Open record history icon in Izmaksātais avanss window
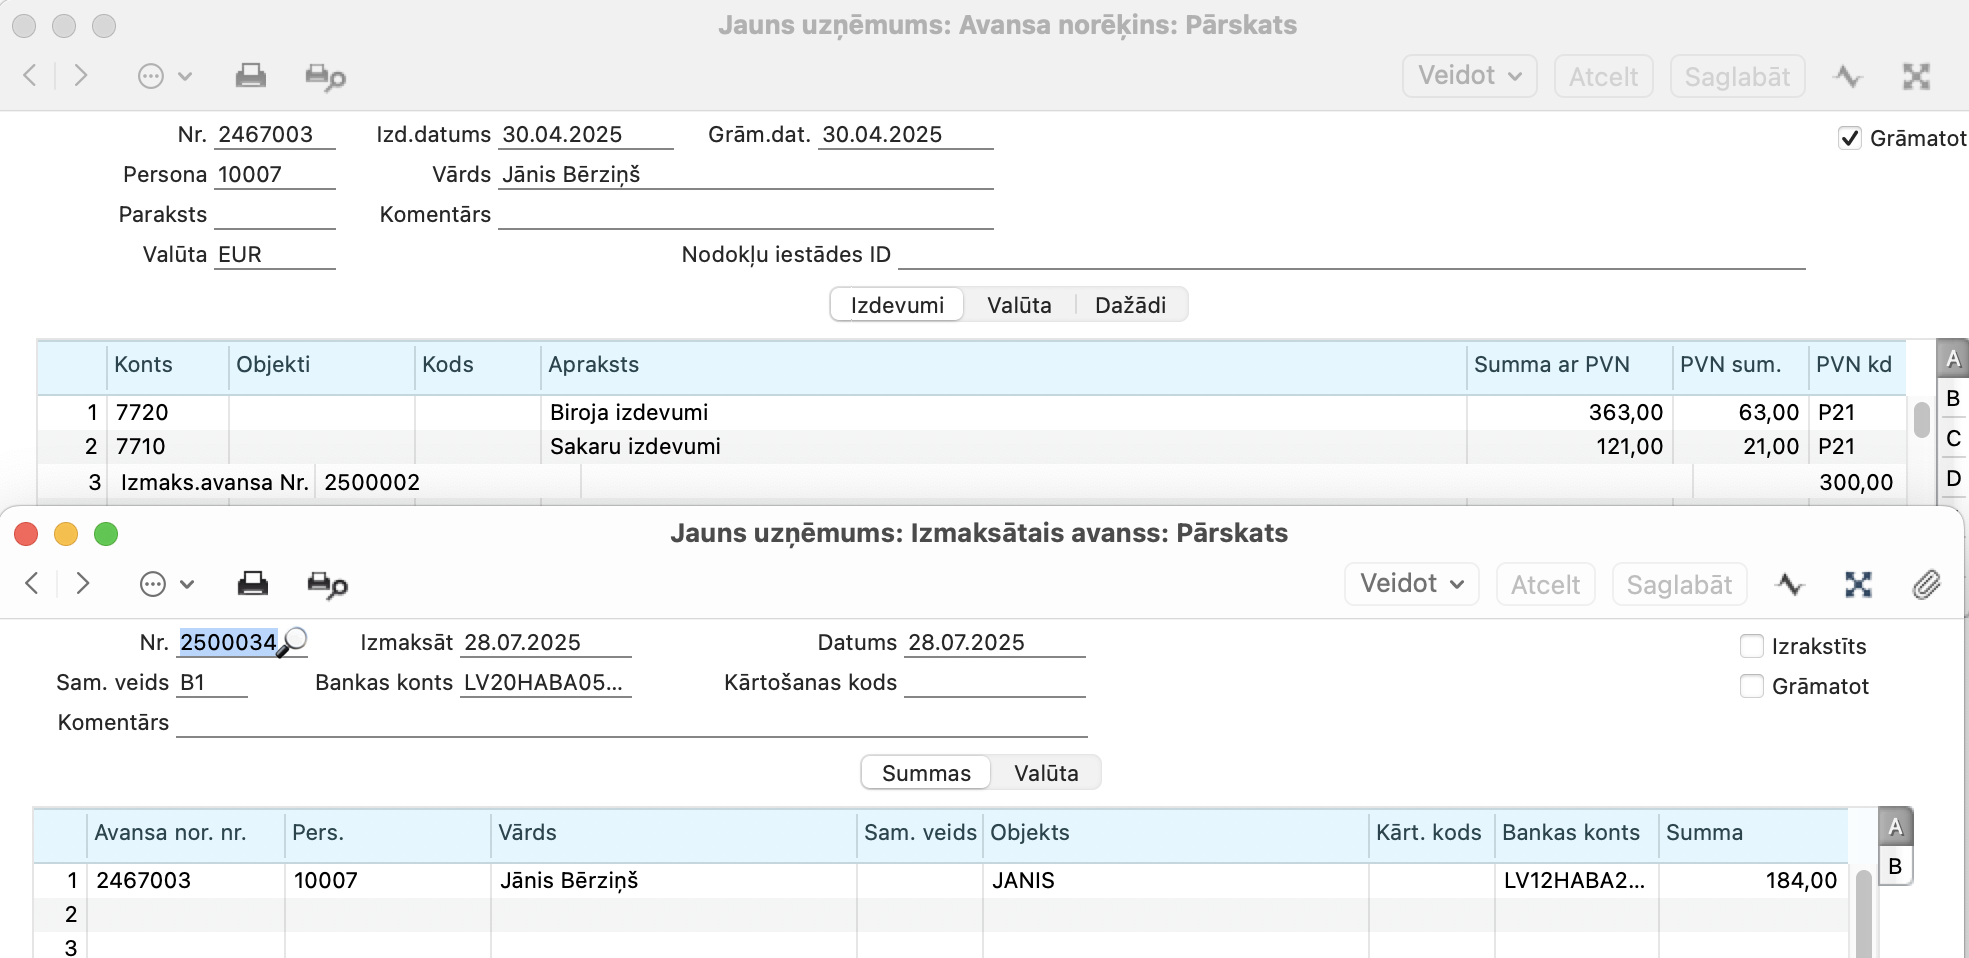This screenshot has height=958, width=1969. (x=1790, y=584)
